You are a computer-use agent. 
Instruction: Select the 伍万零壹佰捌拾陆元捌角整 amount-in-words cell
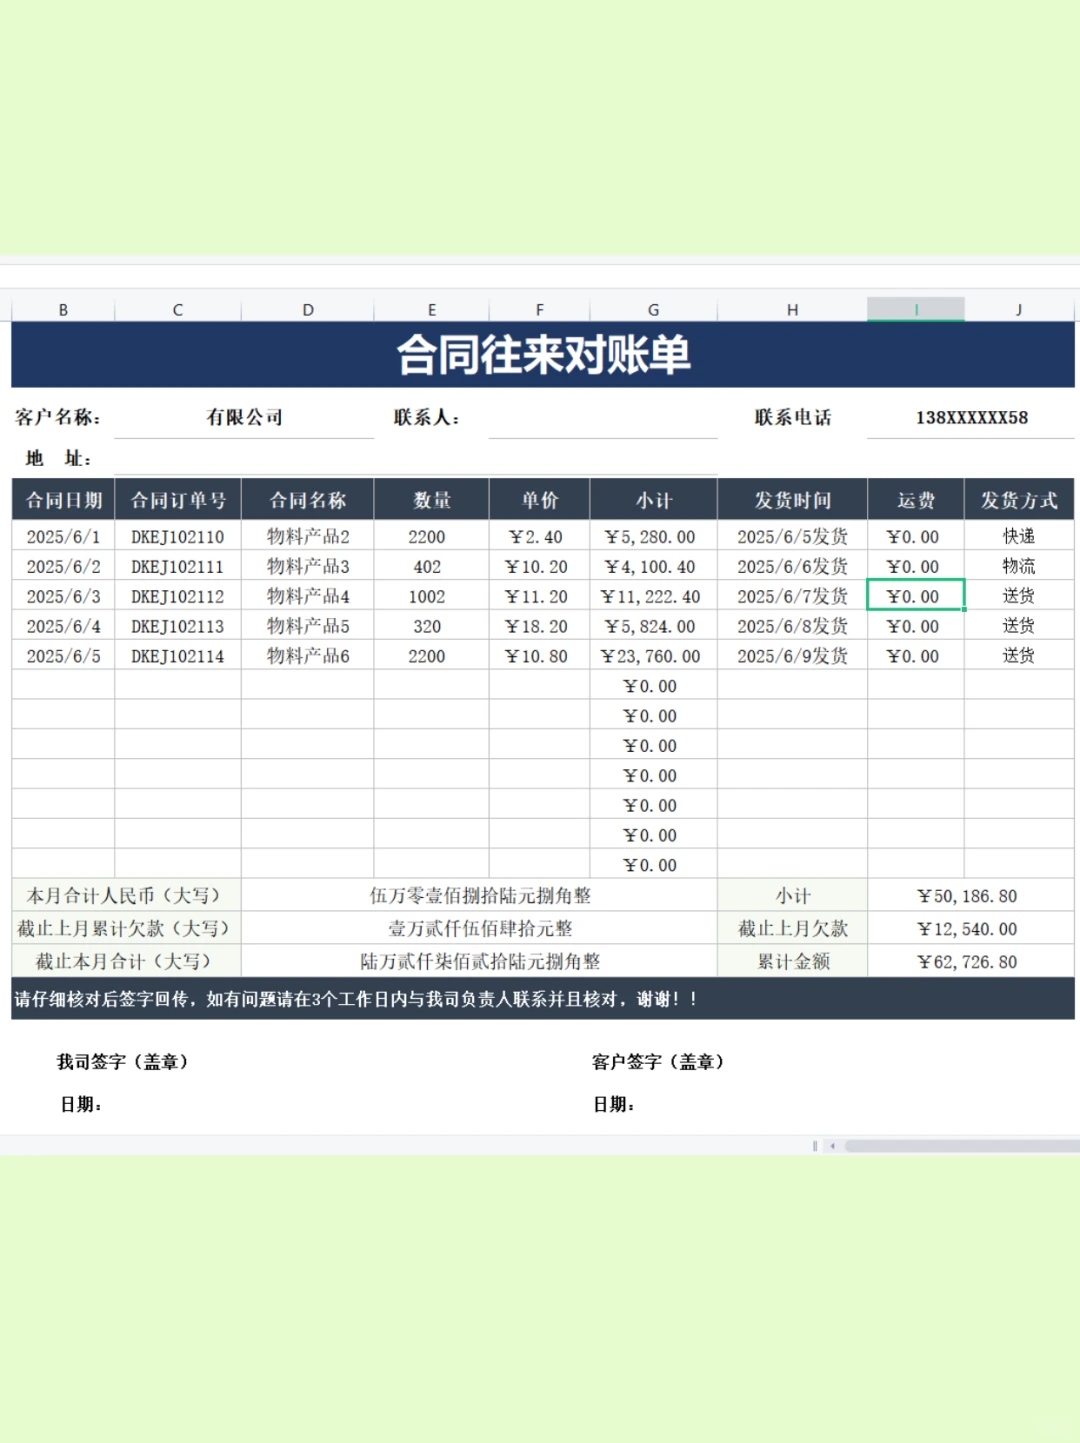[x=479, y=895]
